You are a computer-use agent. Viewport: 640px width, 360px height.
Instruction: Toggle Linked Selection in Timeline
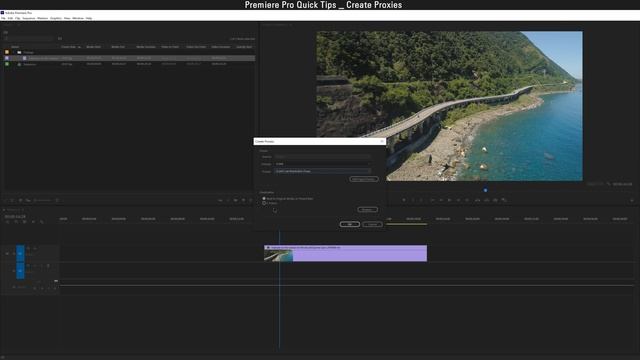point(24,222)
